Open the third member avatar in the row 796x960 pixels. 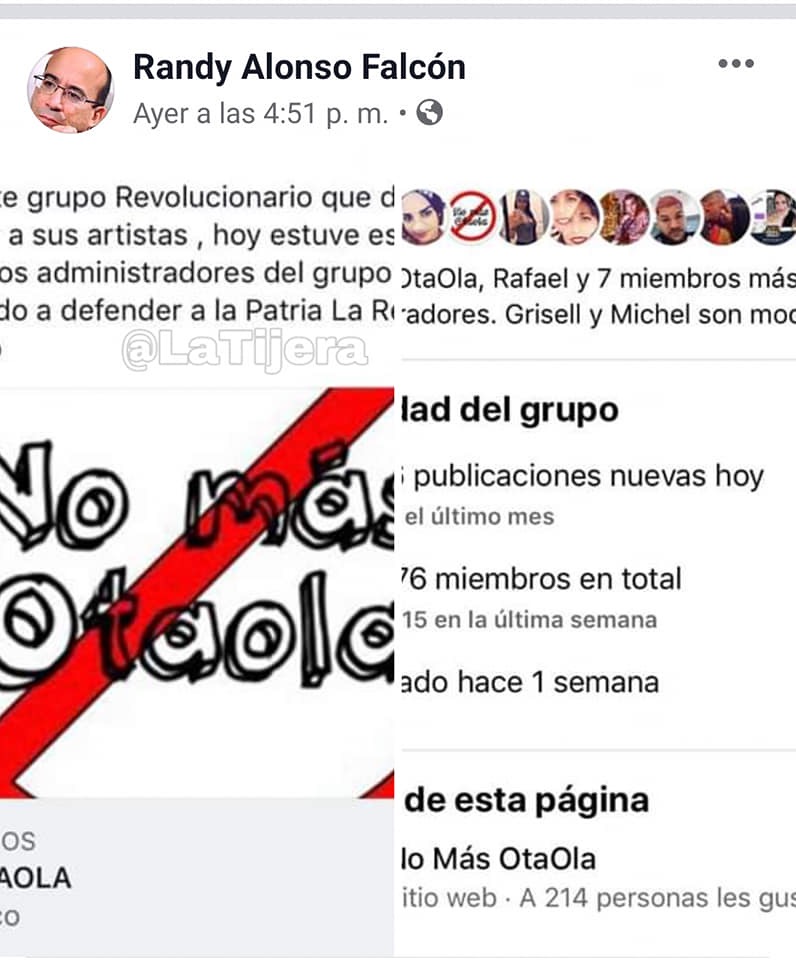[x=522, y=217]
